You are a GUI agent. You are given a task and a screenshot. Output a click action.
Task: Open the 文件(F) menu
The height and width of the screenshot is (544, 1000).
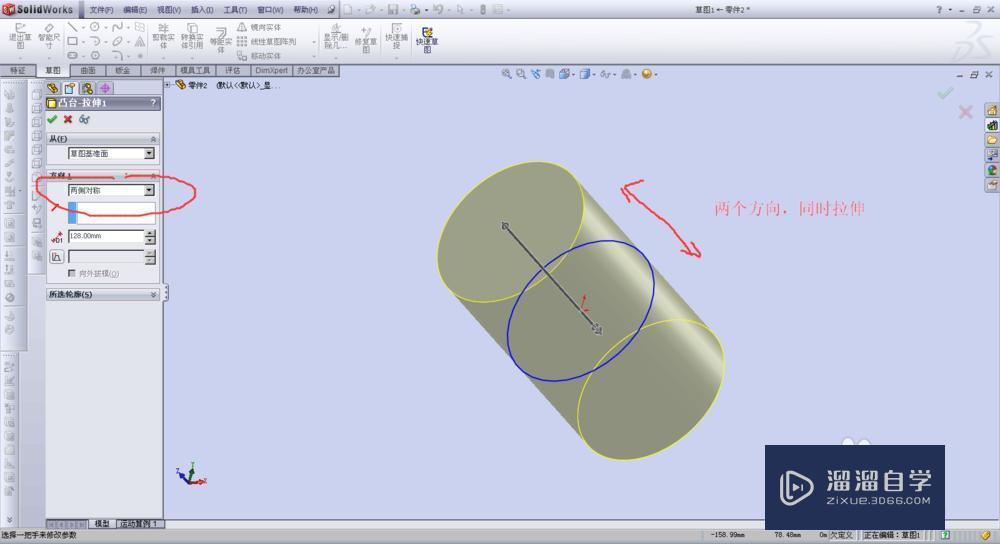101,10
